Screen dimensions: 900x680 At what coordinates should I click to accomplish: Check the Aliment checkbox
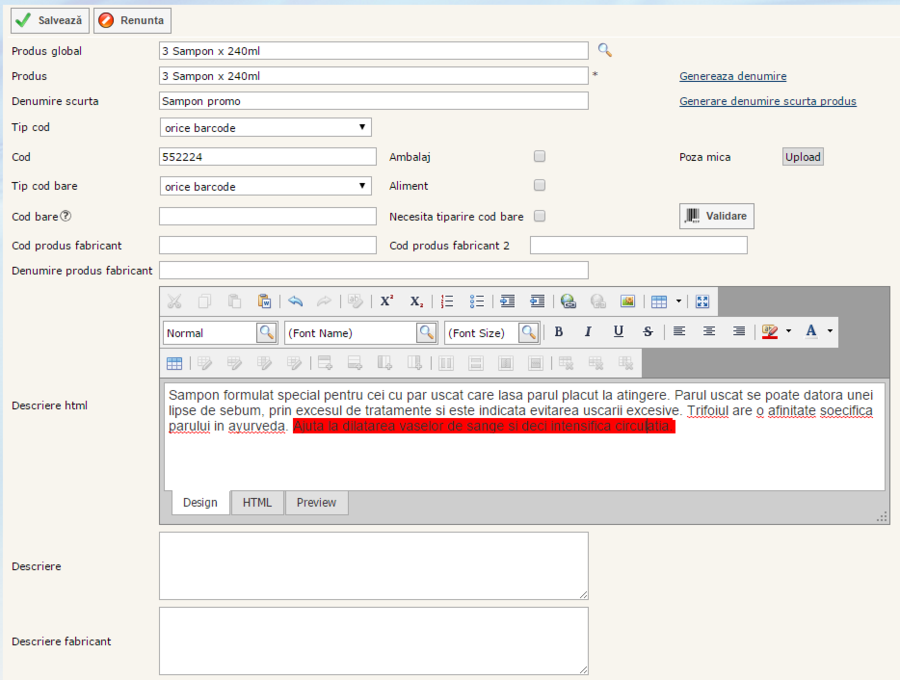[540, 185]
